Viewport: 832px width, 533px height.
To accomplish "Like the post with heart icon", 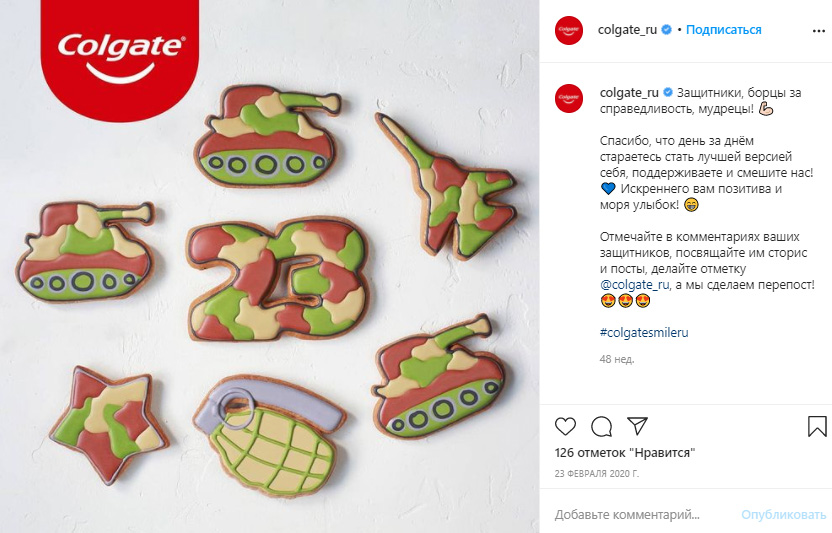I will [x=565, y=426].
